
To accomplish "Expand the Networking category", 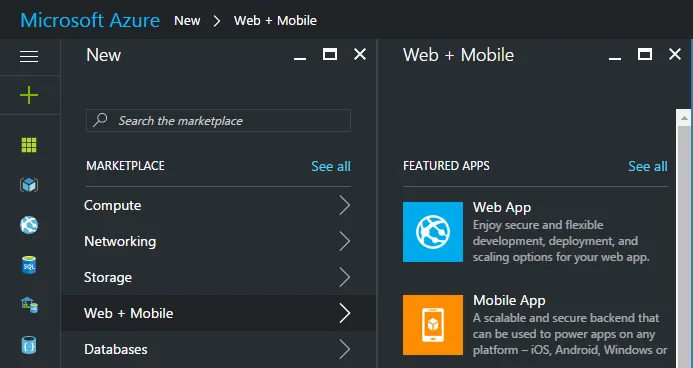I will pyautogui.click(x=218, y=241).
